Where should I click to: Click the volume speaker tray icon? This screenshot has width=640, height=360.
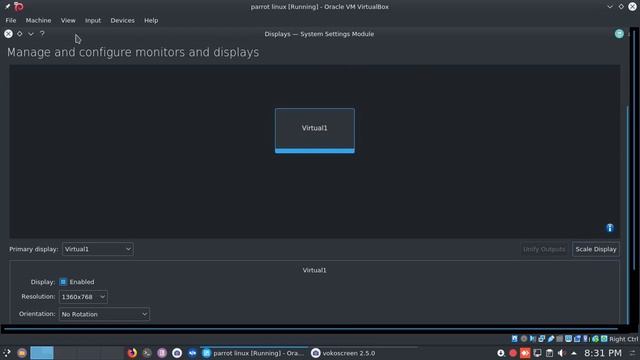pos(562,353)
